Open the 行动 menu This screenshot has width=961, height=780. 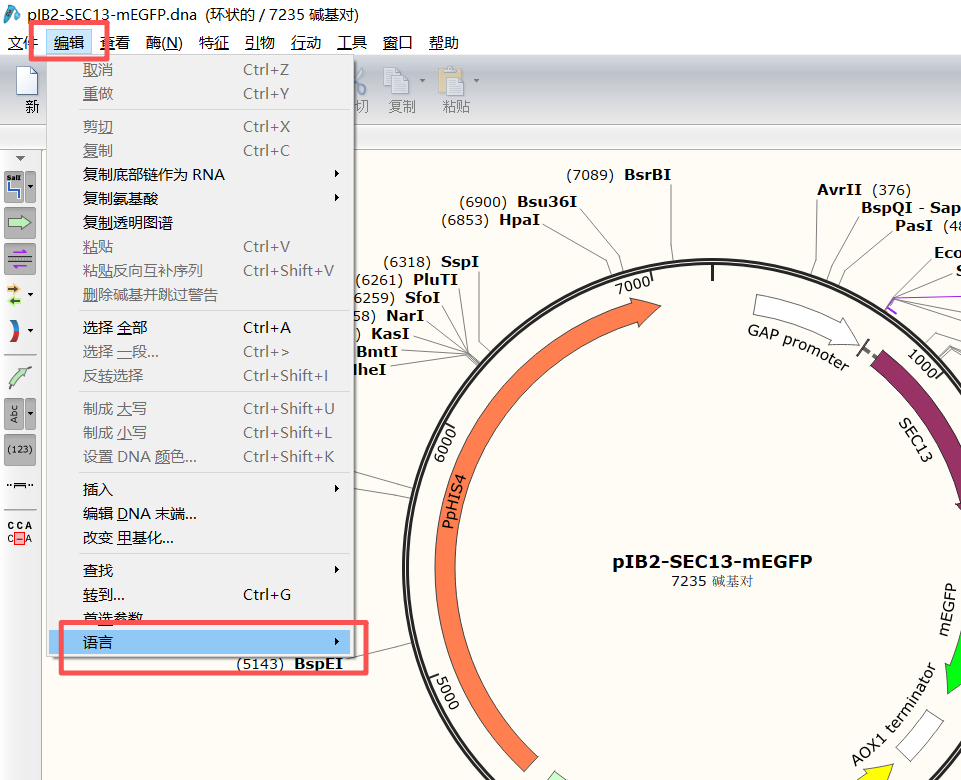tap(306, 43)
